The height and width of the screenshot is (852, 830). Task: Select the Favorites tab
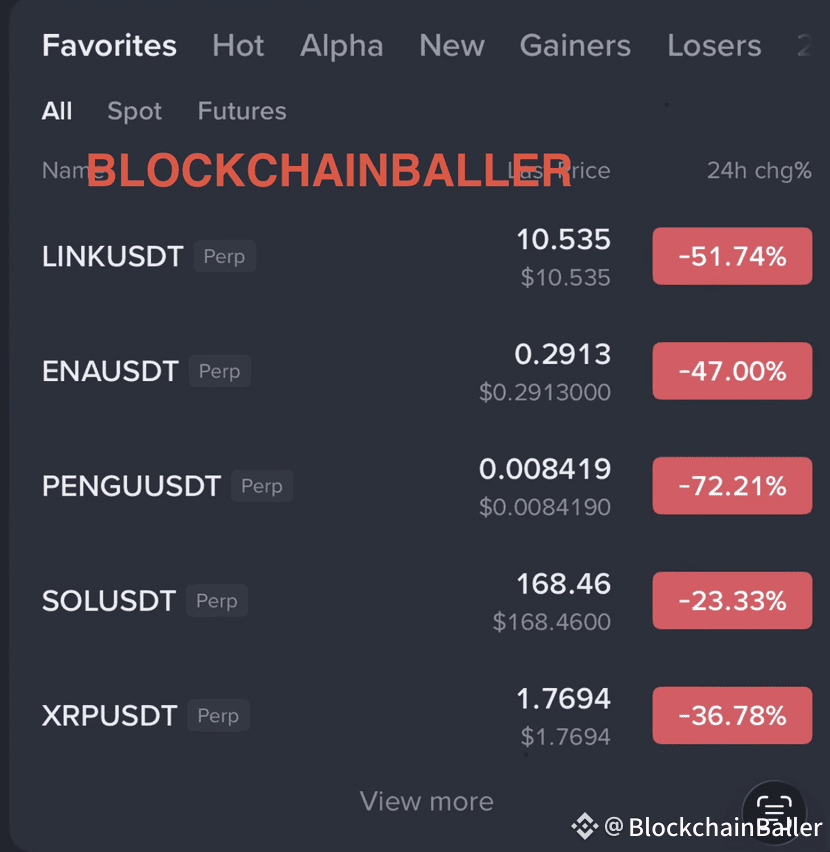pyautogui.click(x=109, y=46)
